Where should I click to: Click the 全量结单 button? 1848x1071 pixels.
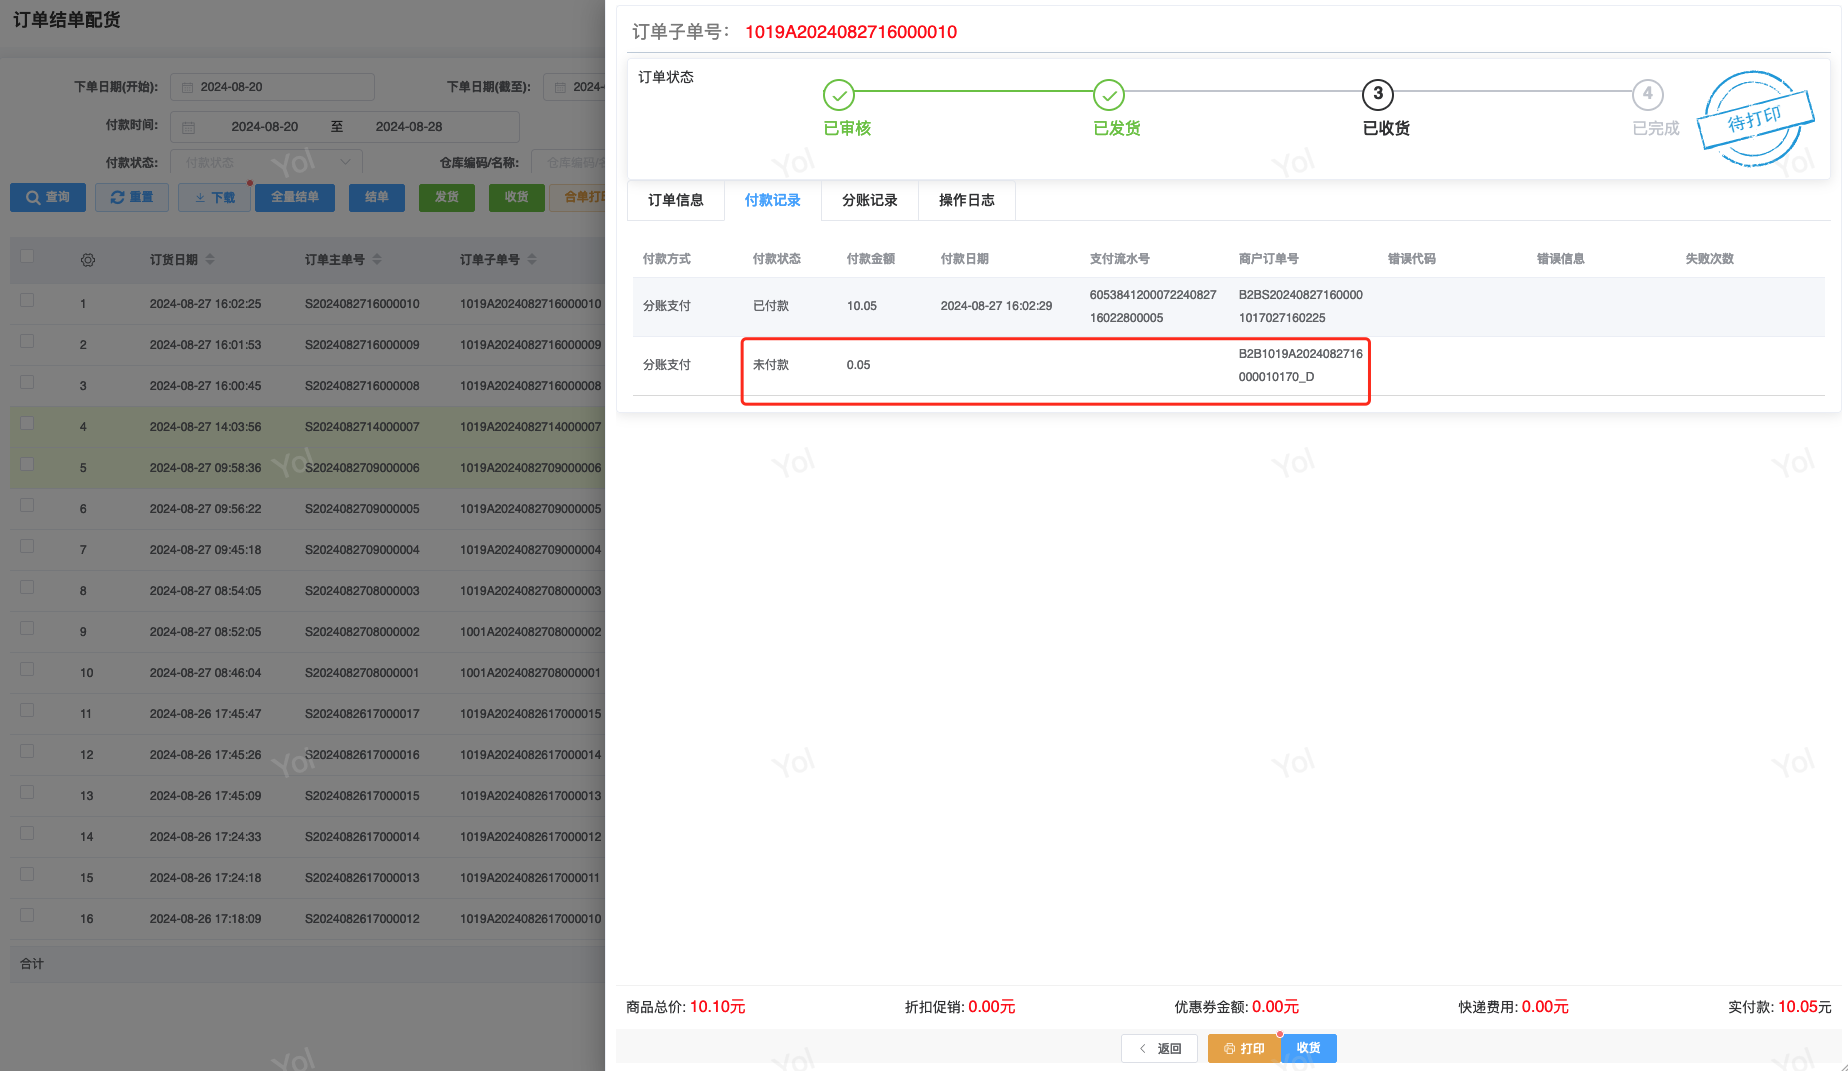(x=295, y=197)
